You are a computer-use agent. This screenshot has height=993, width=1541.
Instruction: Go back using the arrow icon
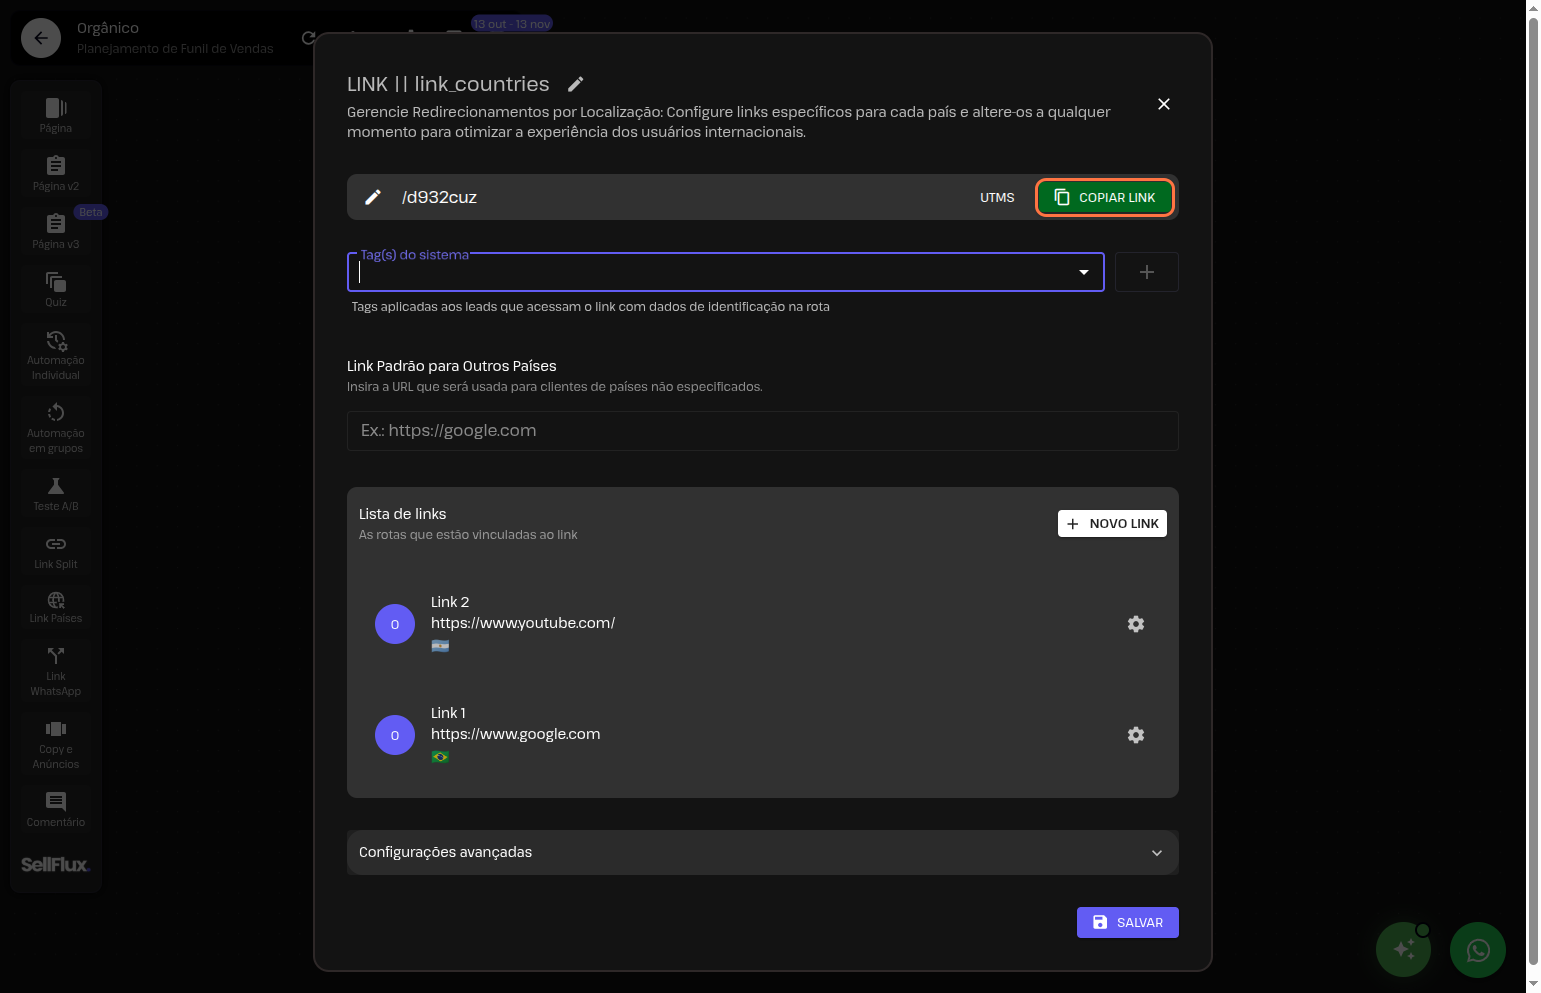pyautogui.click(x=41, y=38)
